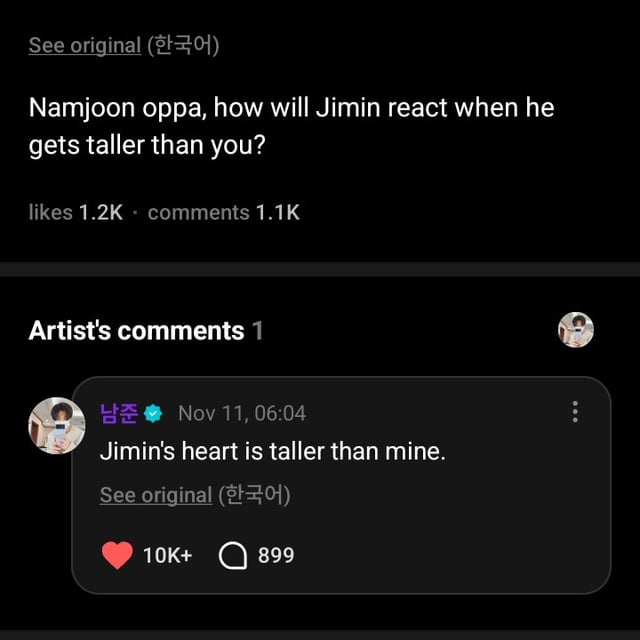
Task: Tap the comment "Jimin's heart is taller than mine."
Action: coord(272,451)
